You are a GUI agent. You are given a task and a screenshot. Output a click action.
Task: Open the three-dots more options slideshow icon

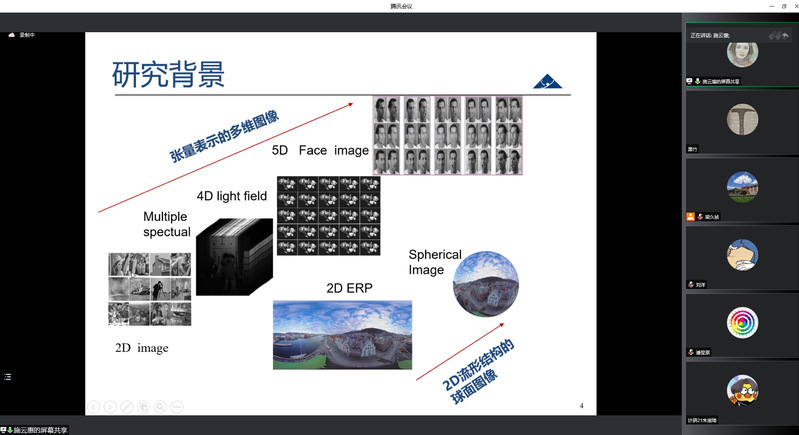(177, 406)
